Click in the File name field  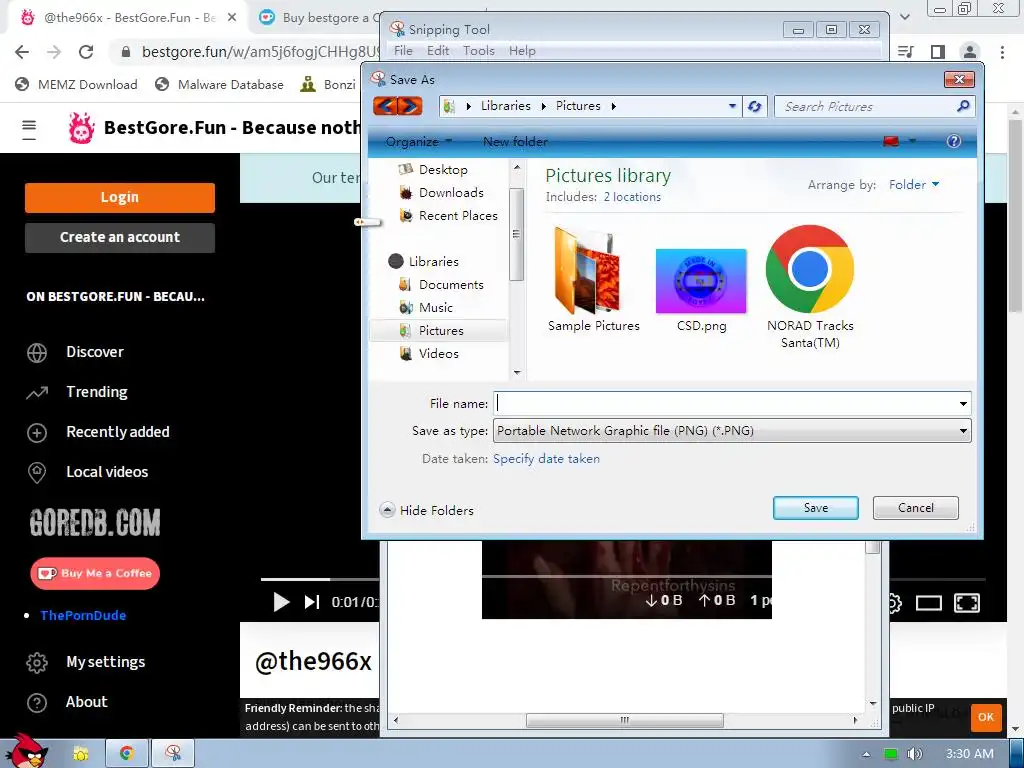pos(725,404)
